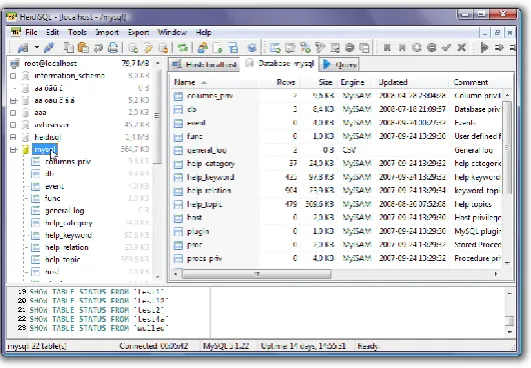
Task: Open the User Manager toolbar icon
Action: point(203,48)
